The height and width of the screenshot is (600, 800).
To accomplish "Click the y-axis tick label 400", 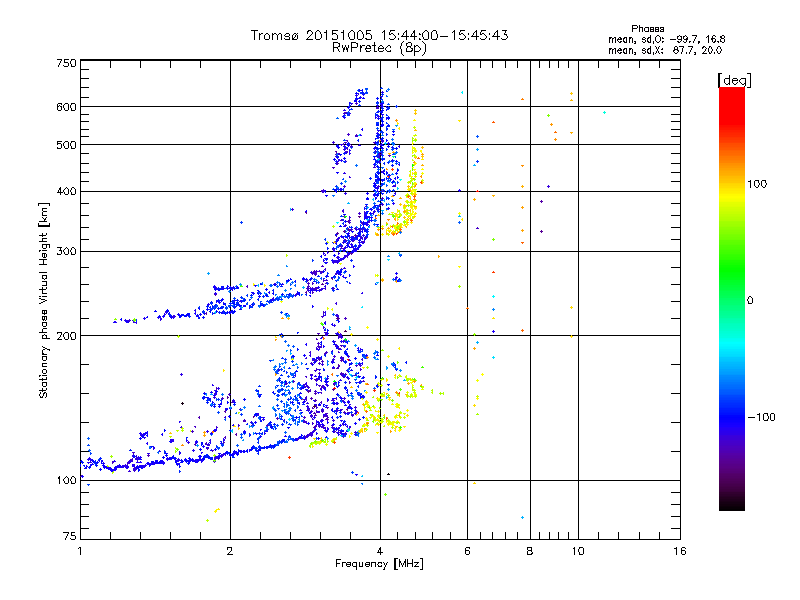I will point(66,191).
